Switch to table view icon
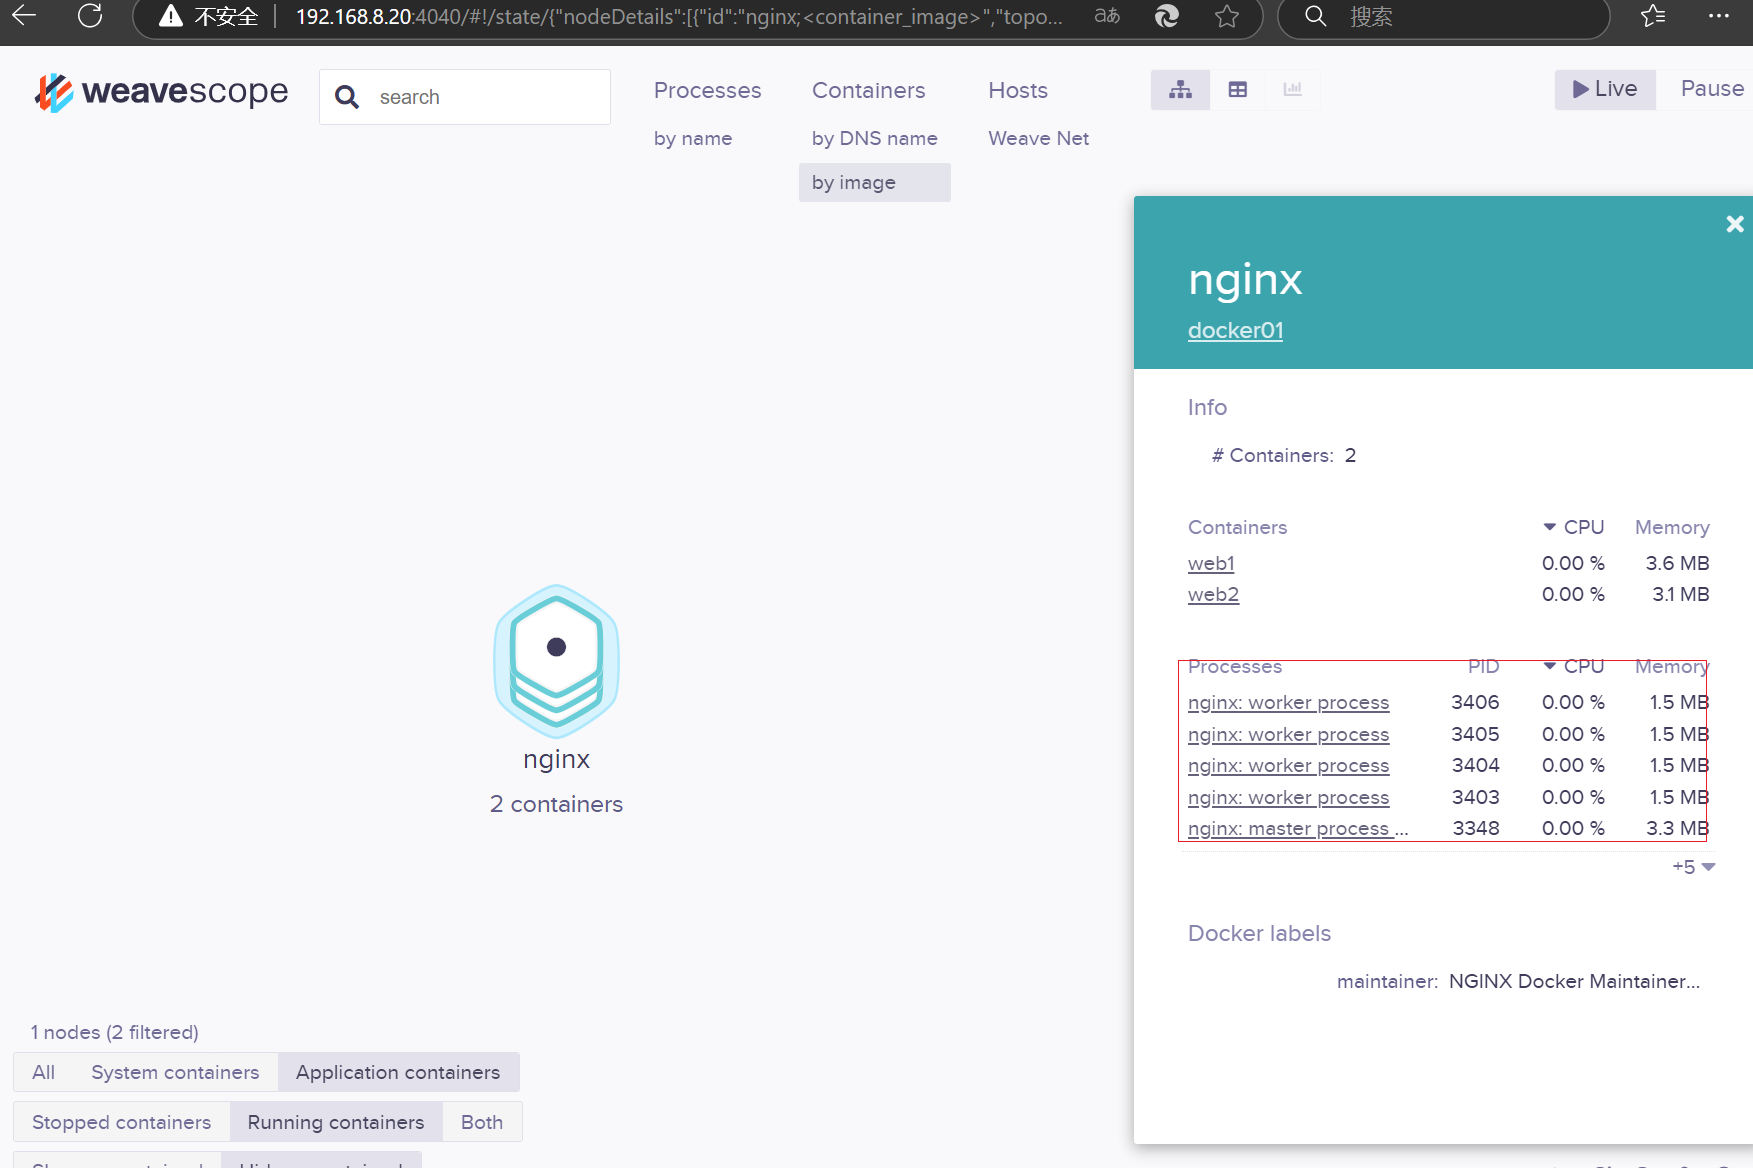Image resolution: width=1753 pixels, height=1168 pixels. [1238, 90]
